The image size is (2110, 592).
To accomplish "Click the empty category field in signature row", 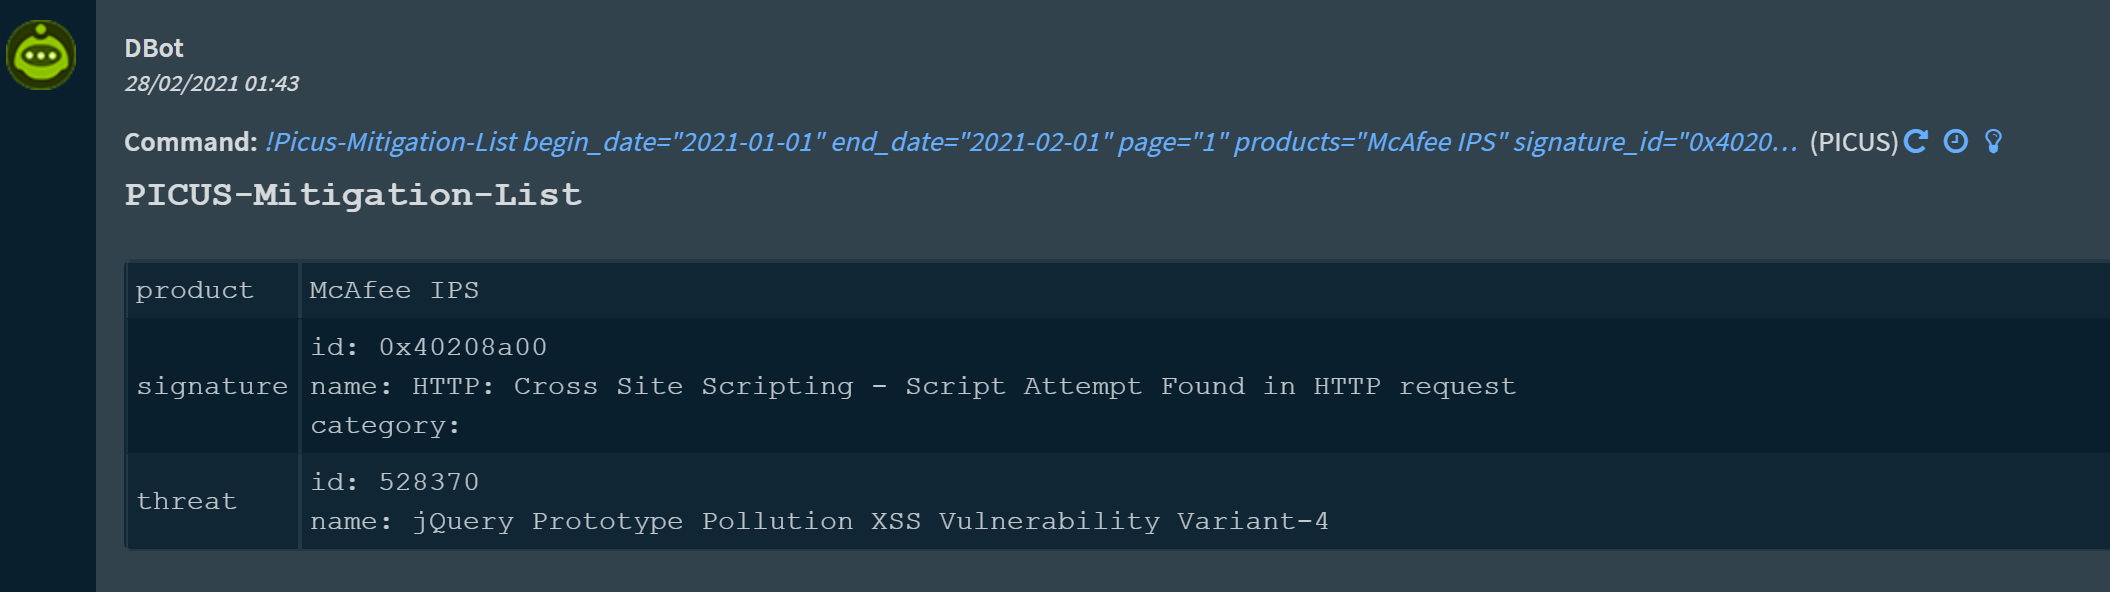I will click(385, 424).
